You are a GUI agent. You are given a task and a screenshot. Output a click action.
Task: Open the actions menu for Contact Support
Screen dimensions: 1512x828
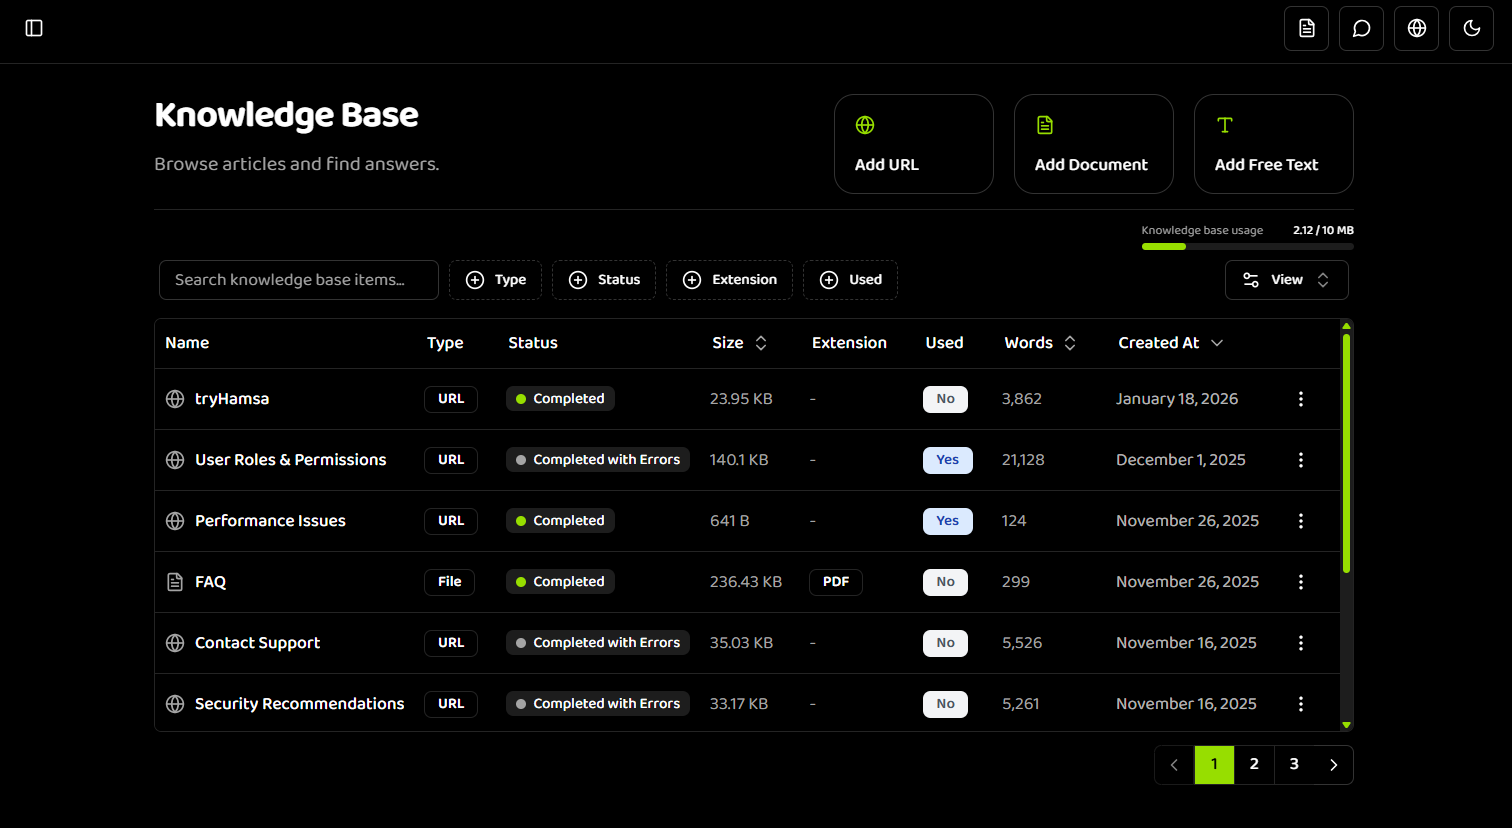tap(1301, 642)
